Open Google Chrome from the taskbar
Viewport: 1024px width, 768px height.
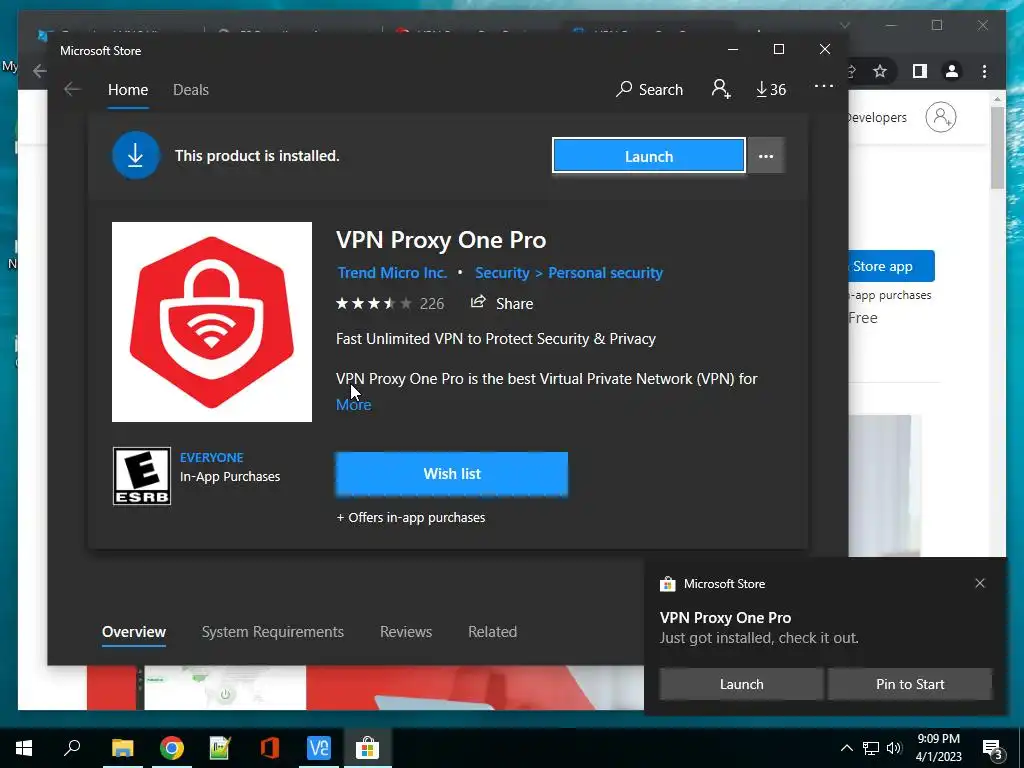pyautogui.click(x=172, y=748)
